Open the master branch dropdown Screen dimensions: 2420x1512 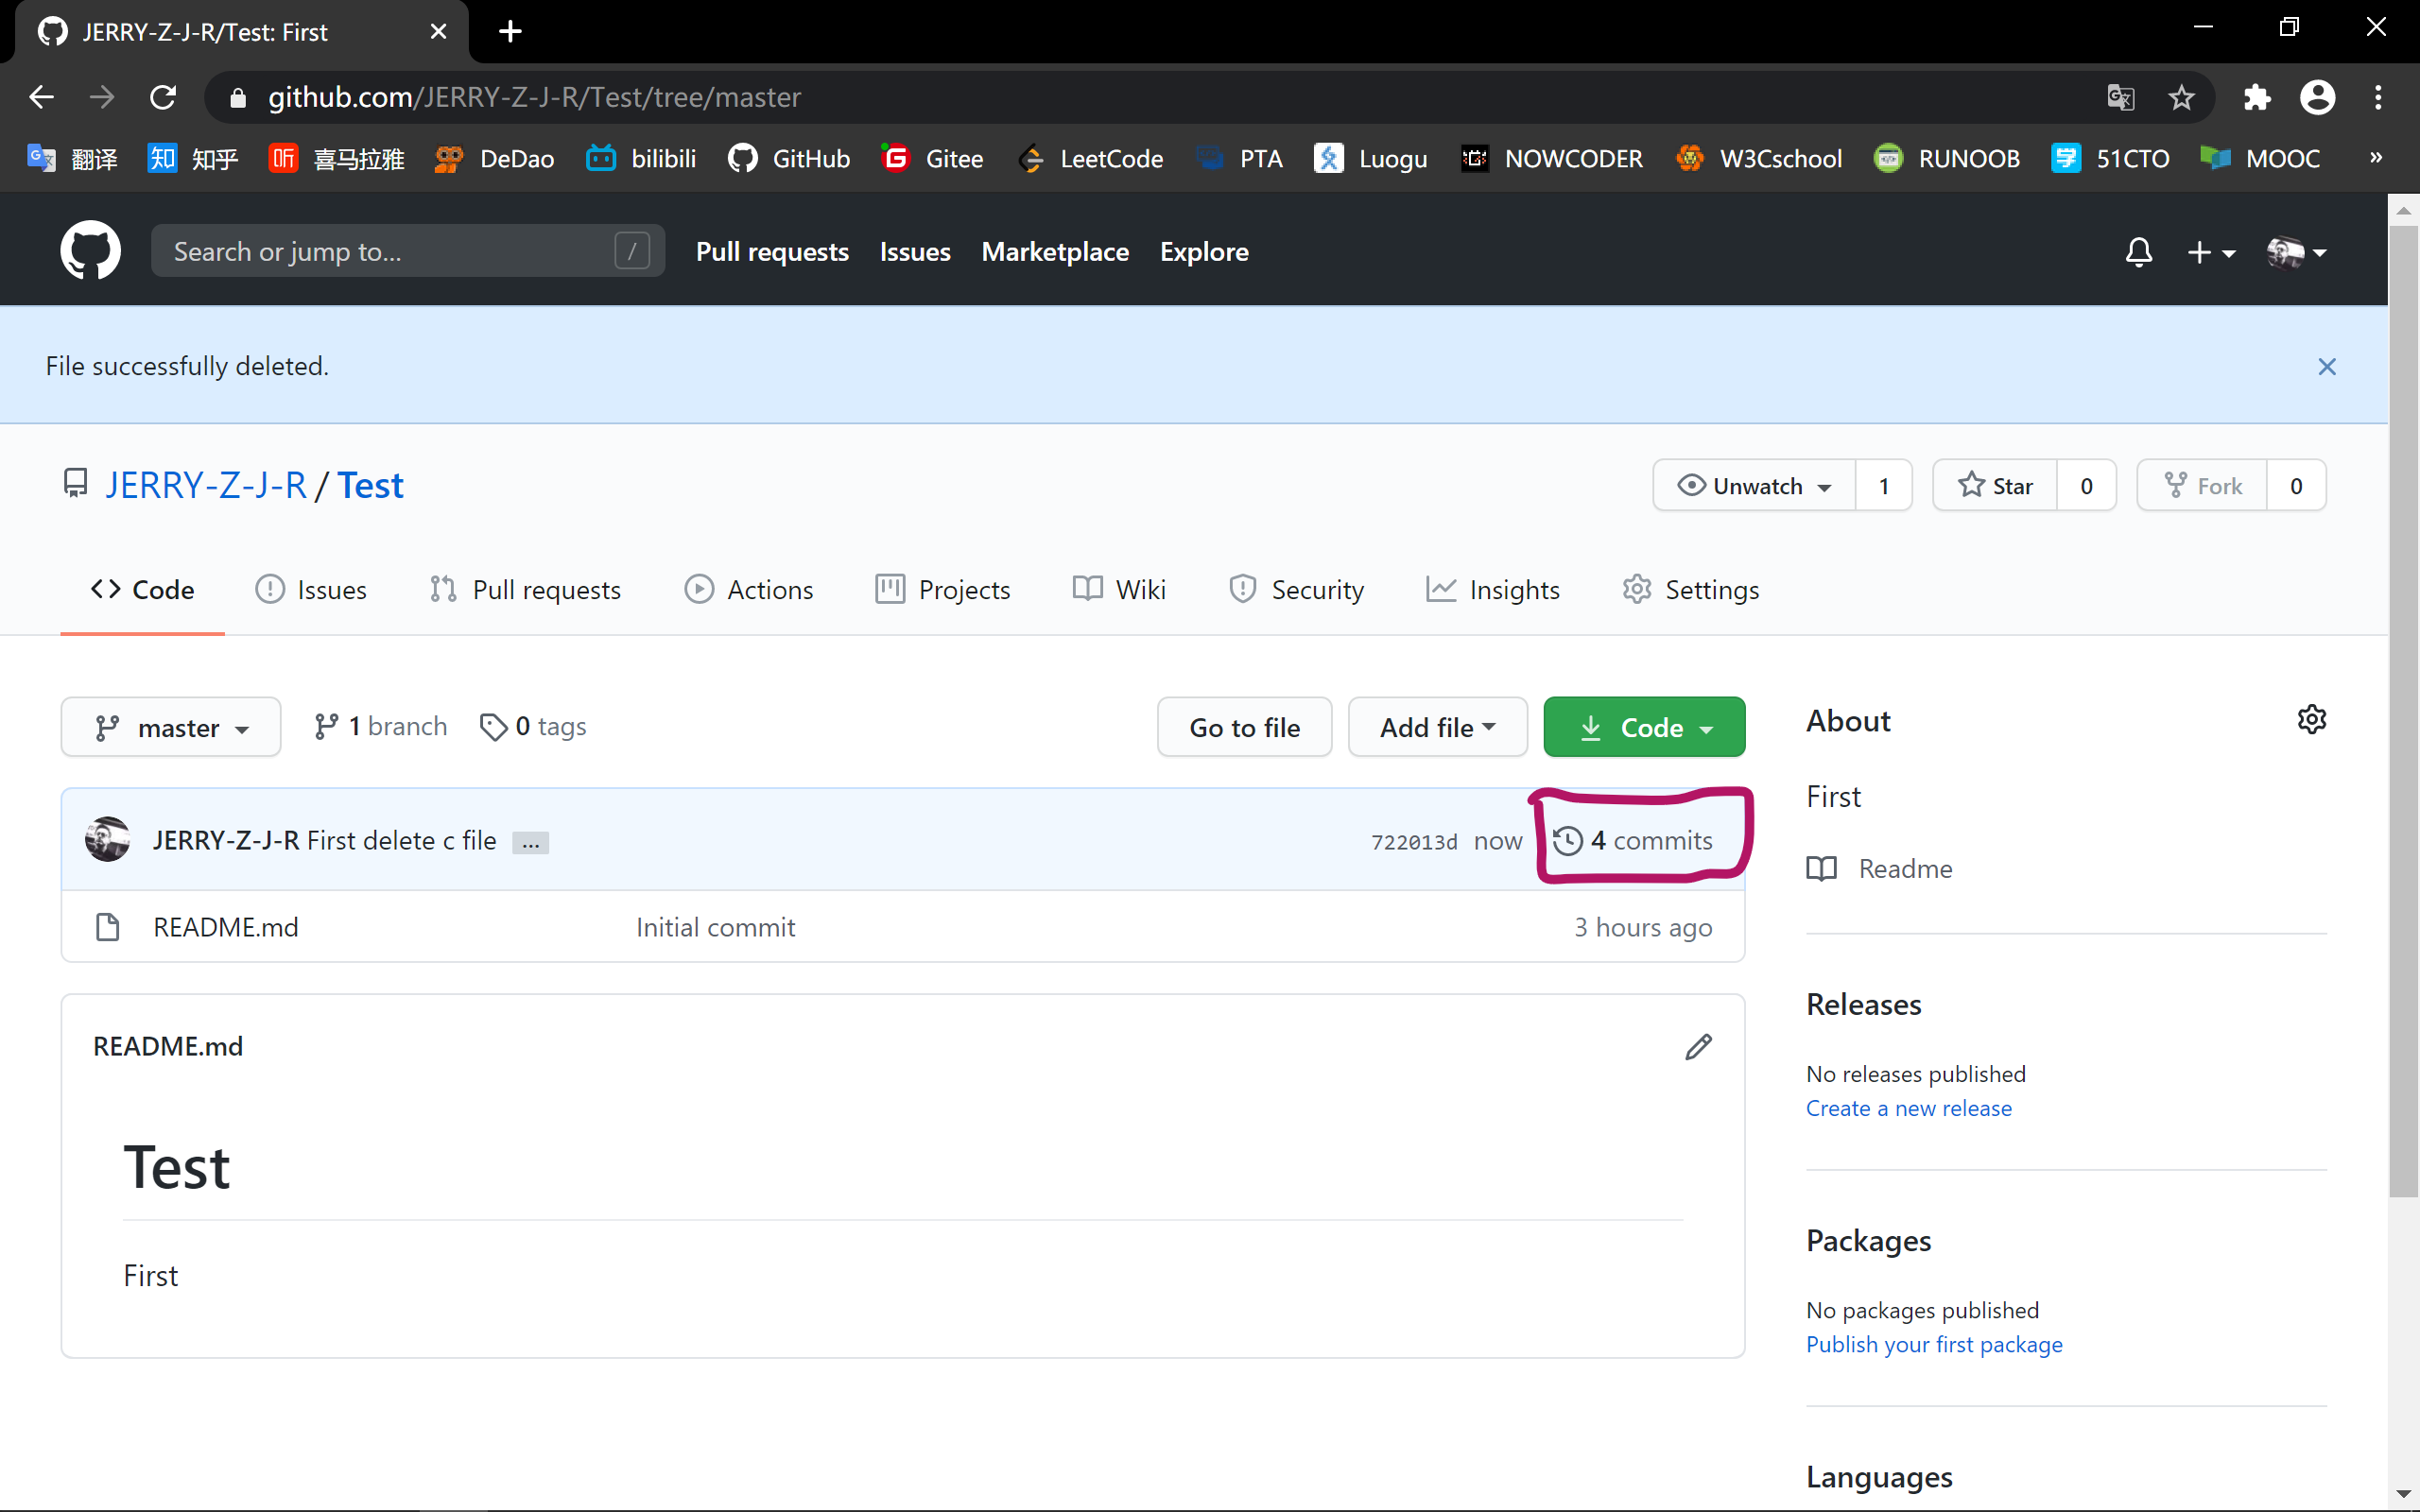click(171, 728)
